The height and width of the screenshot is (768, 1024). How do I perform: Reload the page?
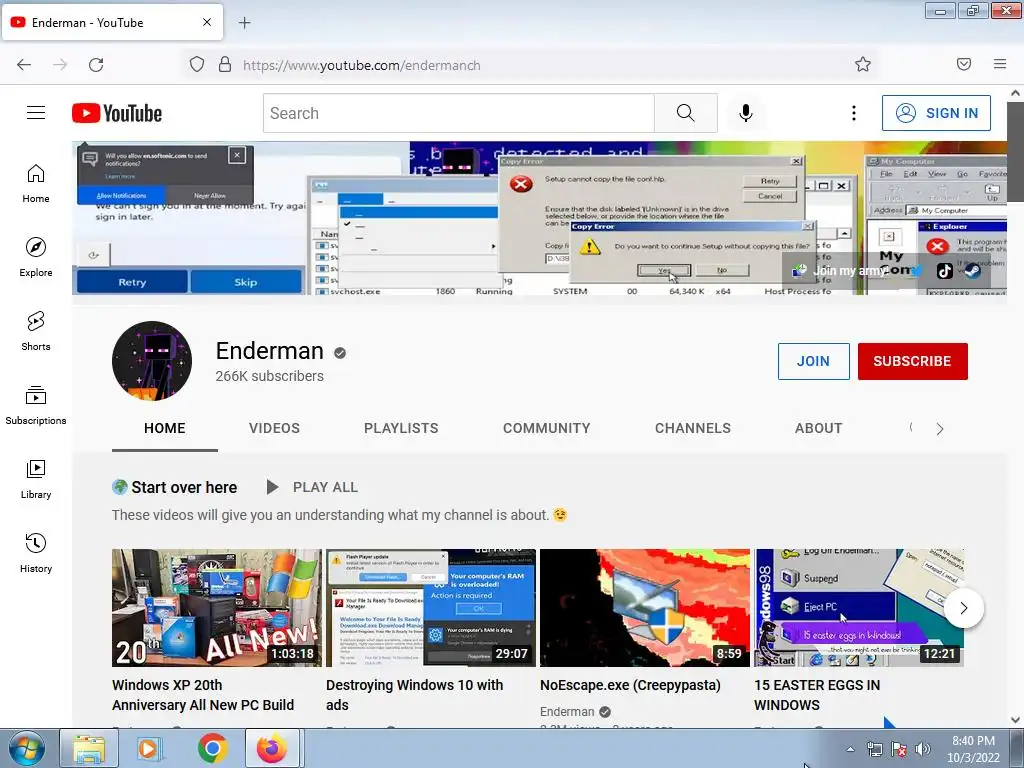coord(96,65)
